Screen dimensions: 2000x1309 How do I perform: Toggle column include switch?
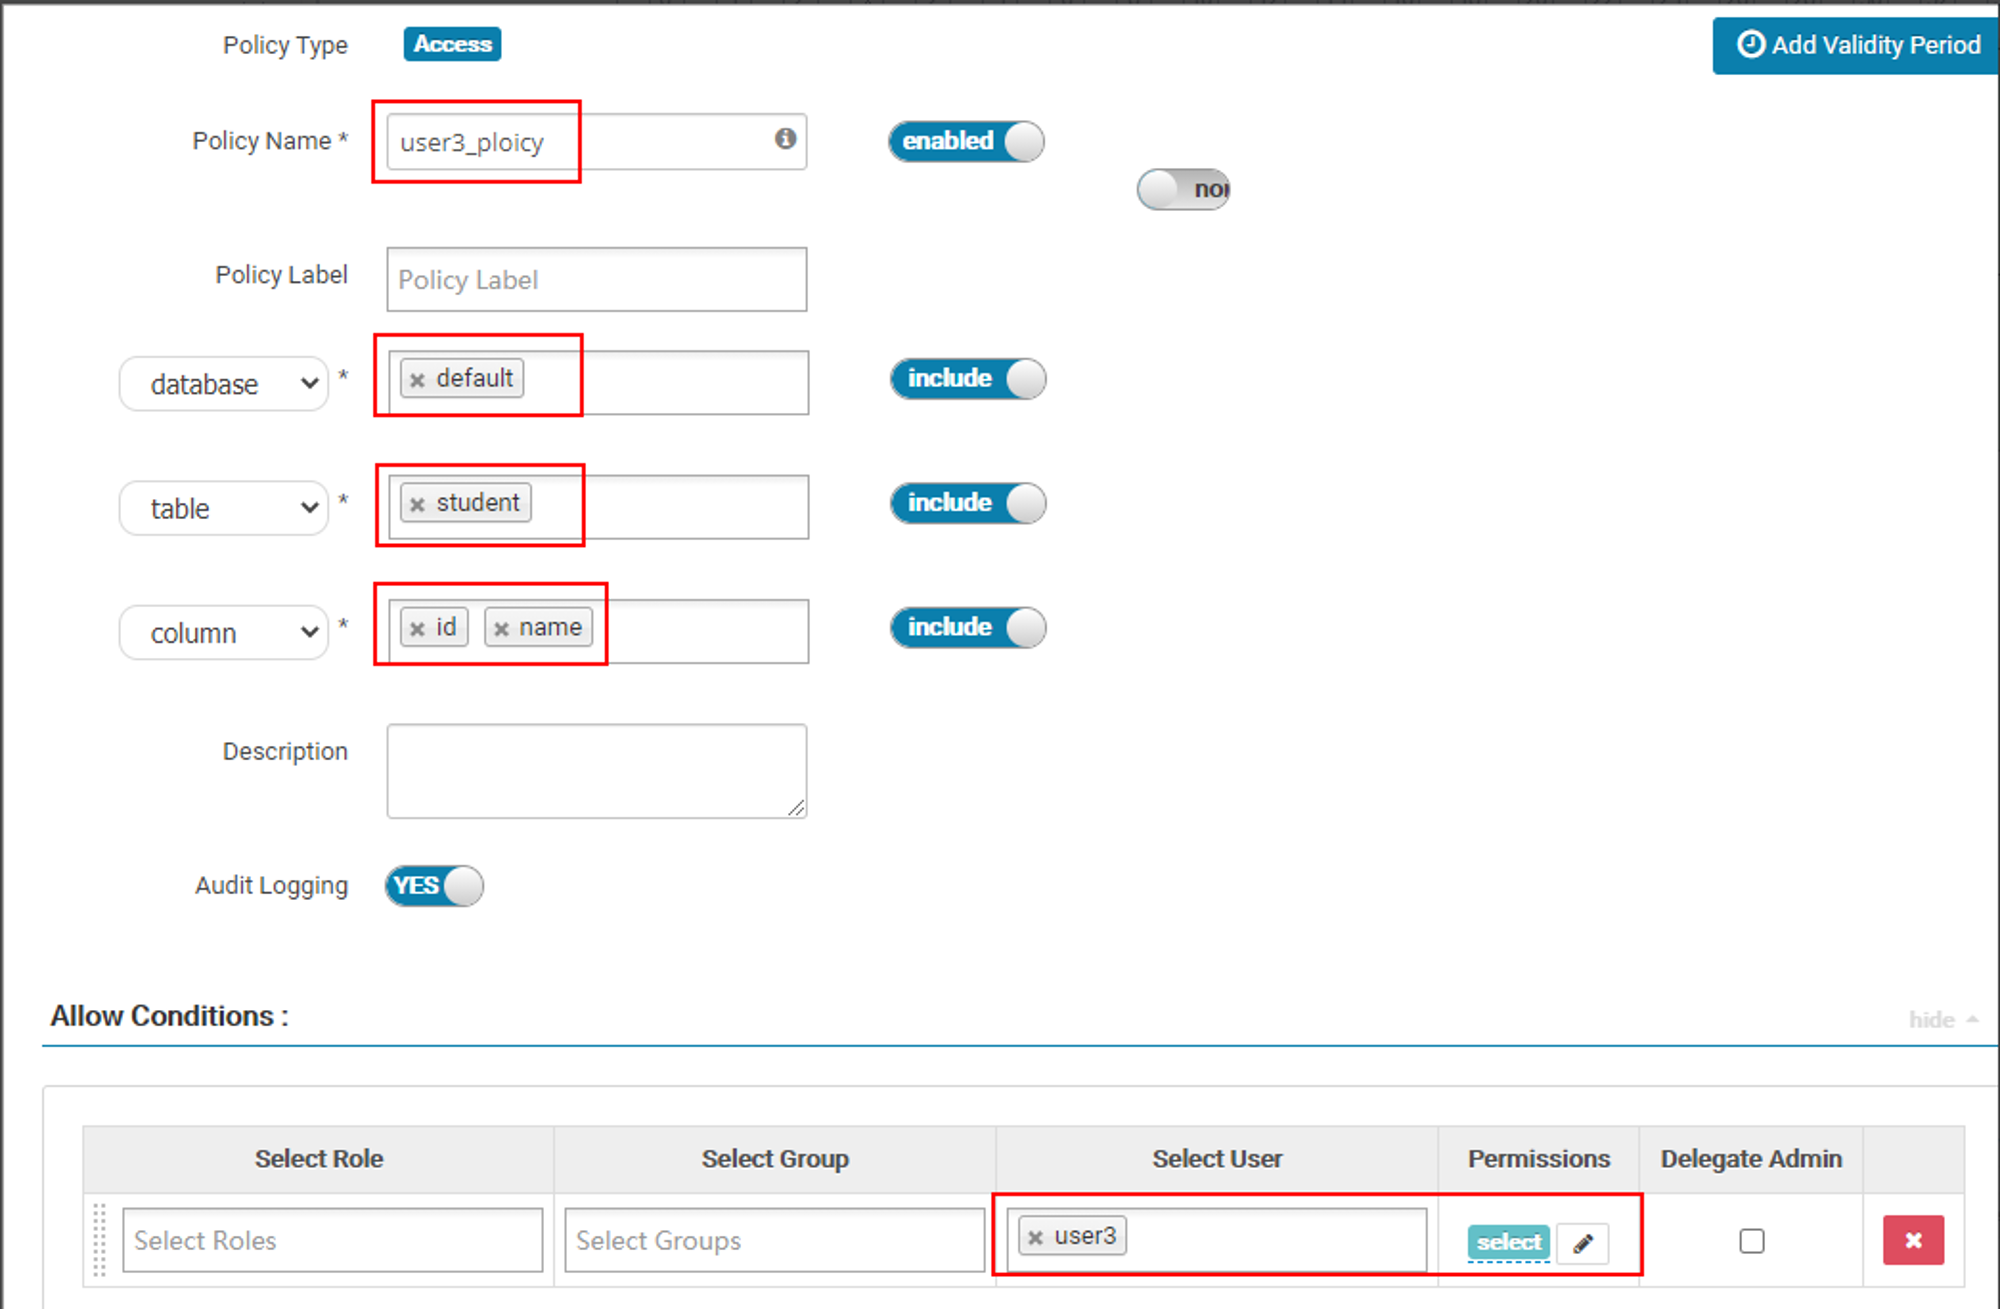[968, 628]
